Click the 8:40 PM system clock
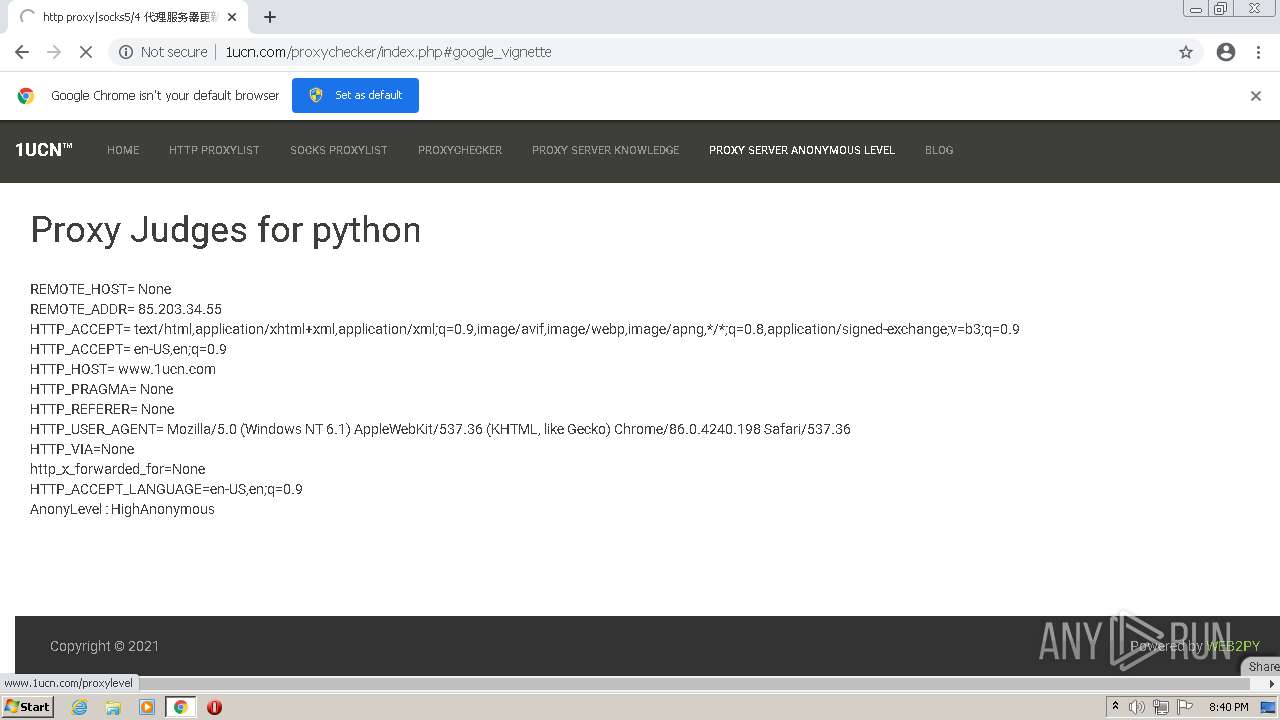This screenshot has height=720, width=1280. (1229, 707)
